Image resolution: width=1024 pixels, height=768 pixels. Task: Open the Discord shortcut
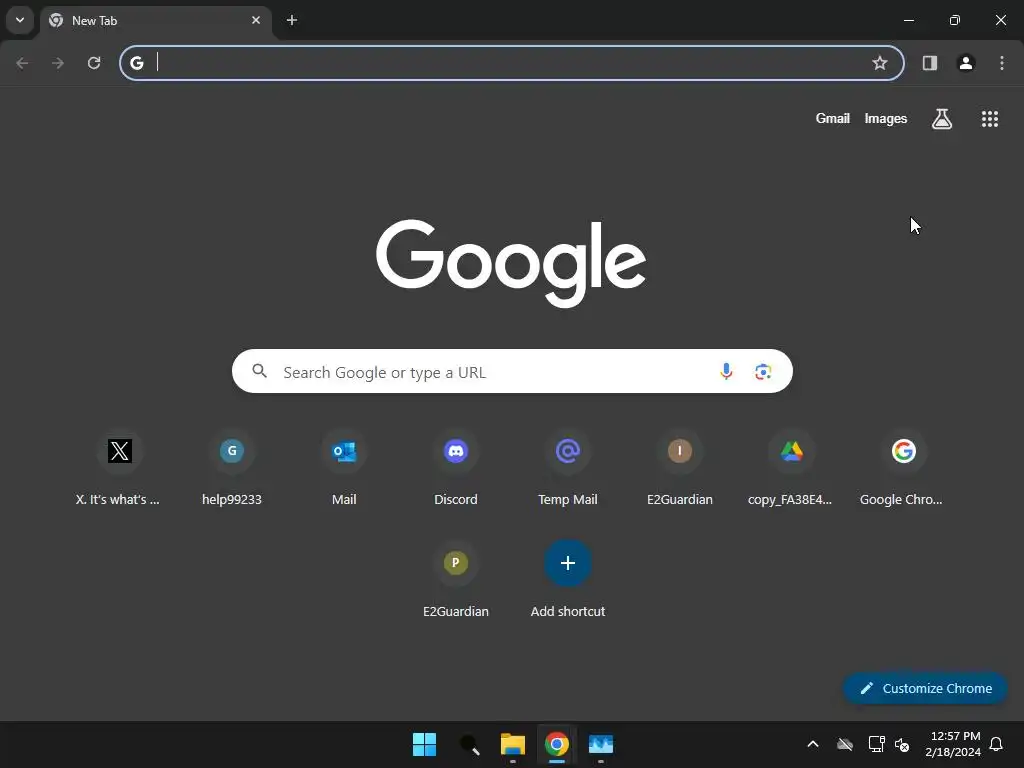[456, 469]
